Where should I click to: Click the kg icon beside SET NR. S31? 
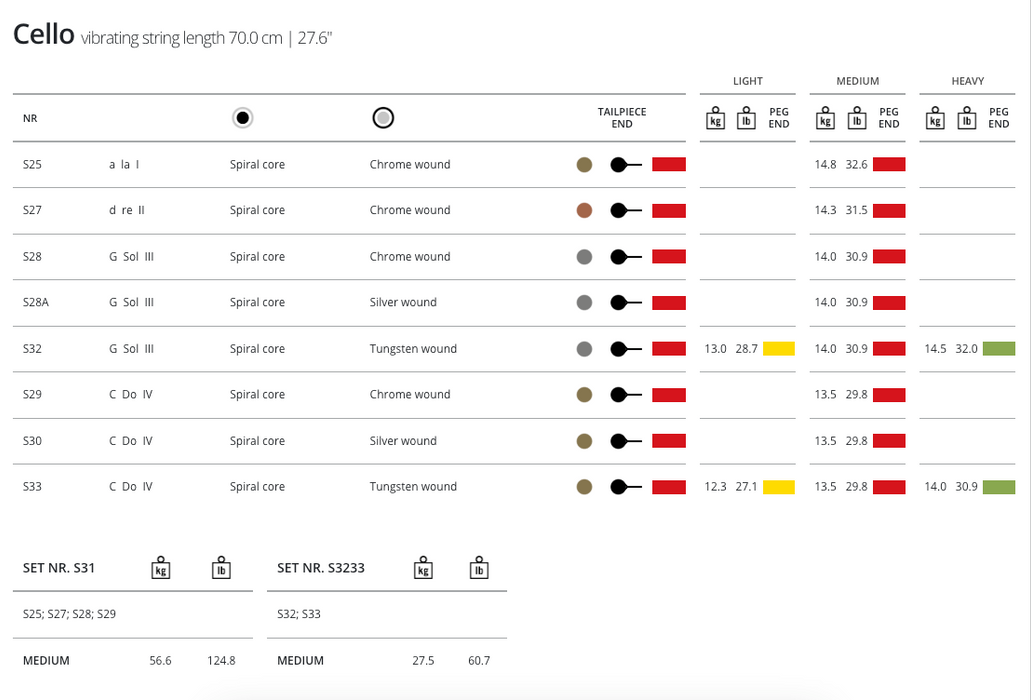click(160, 568)
